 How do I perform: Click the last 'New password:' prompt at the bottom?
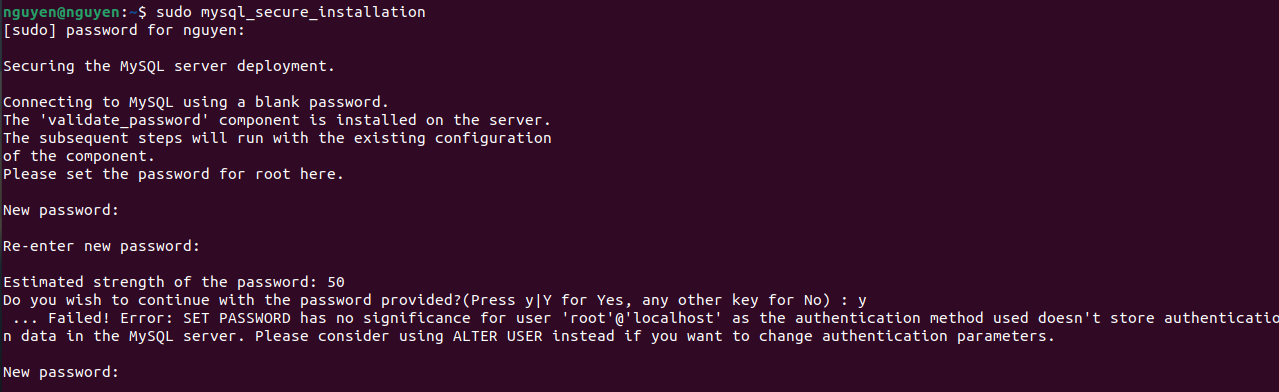click(x=62, y=372)
